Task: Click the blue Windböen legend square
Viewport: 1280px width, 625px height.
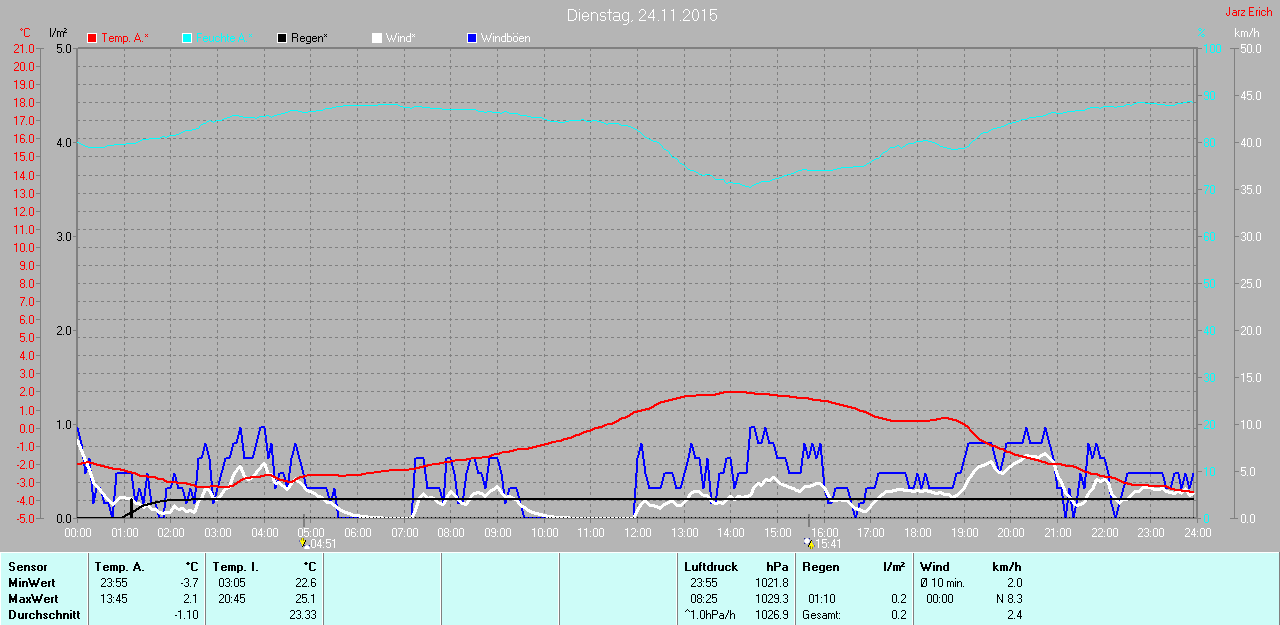Action: coord(472,38)
